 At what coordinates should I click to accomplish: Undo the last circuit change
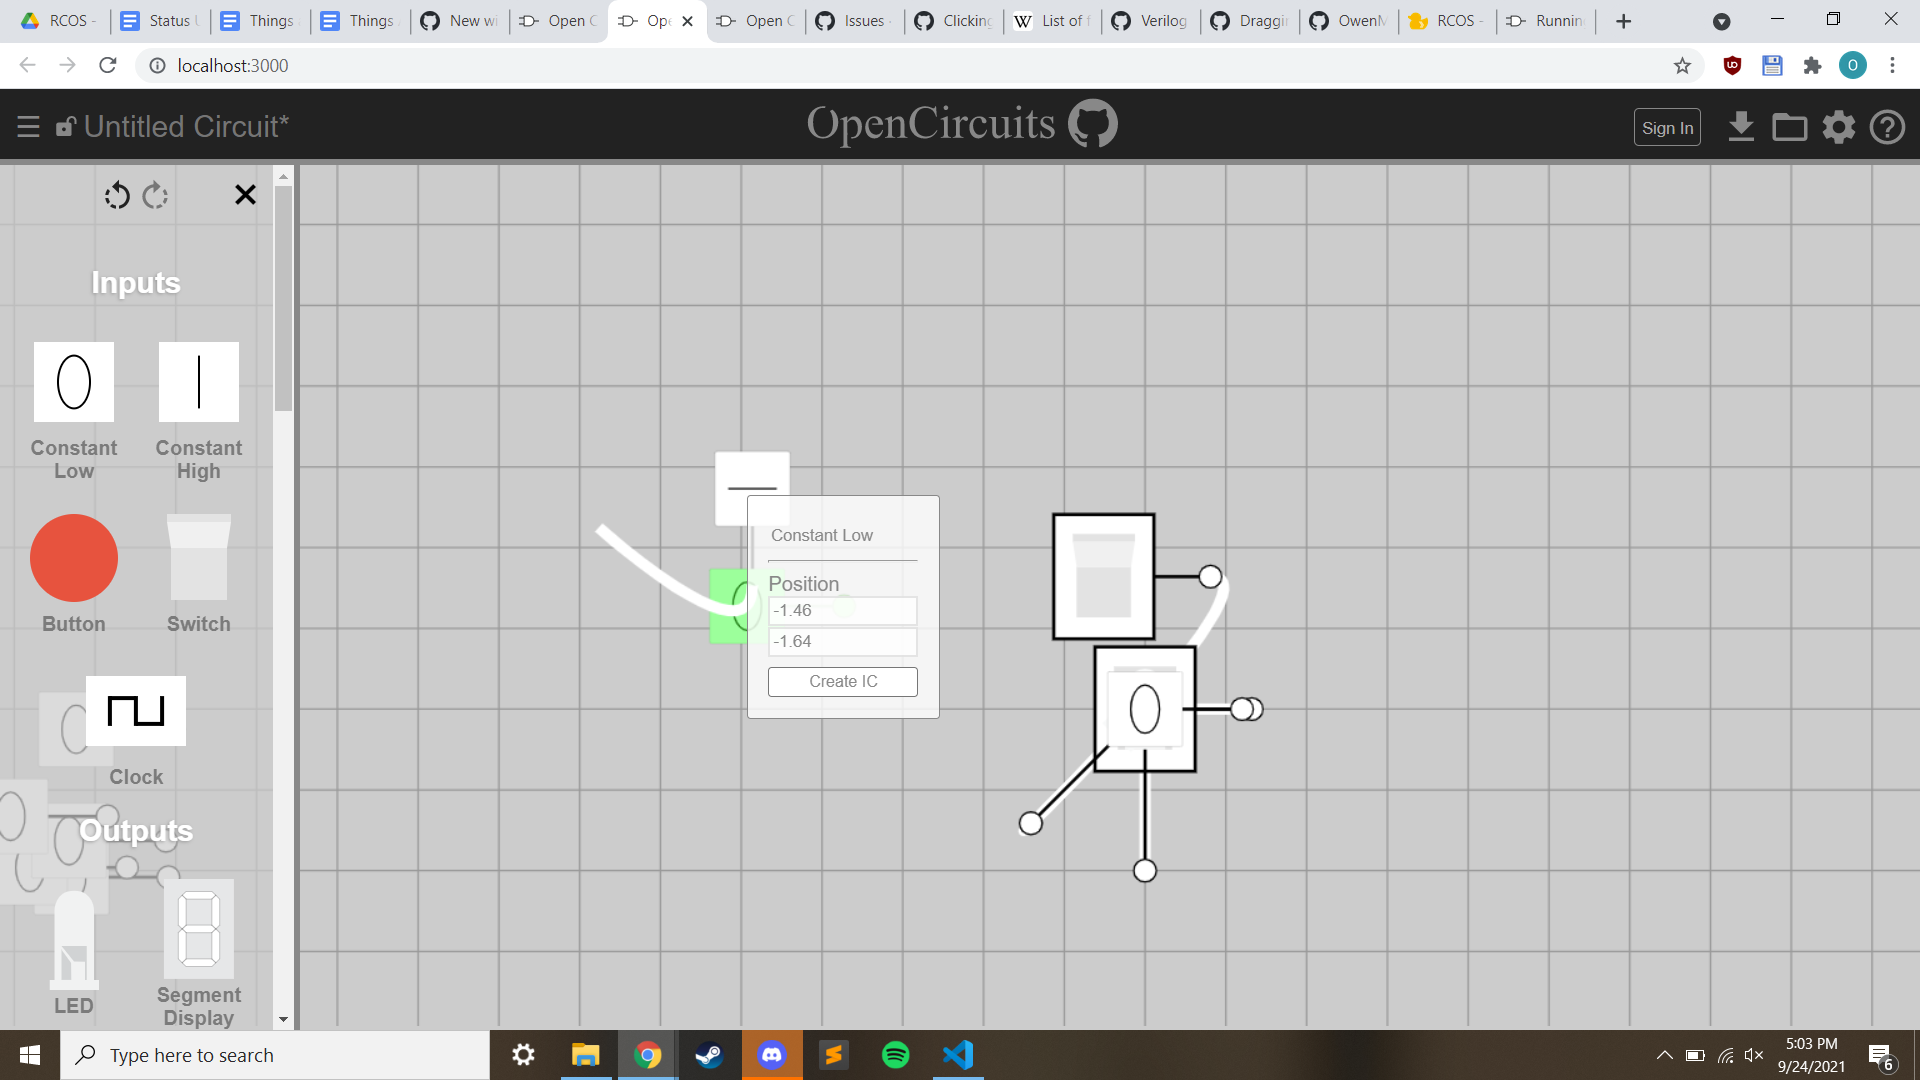[117, 195]
